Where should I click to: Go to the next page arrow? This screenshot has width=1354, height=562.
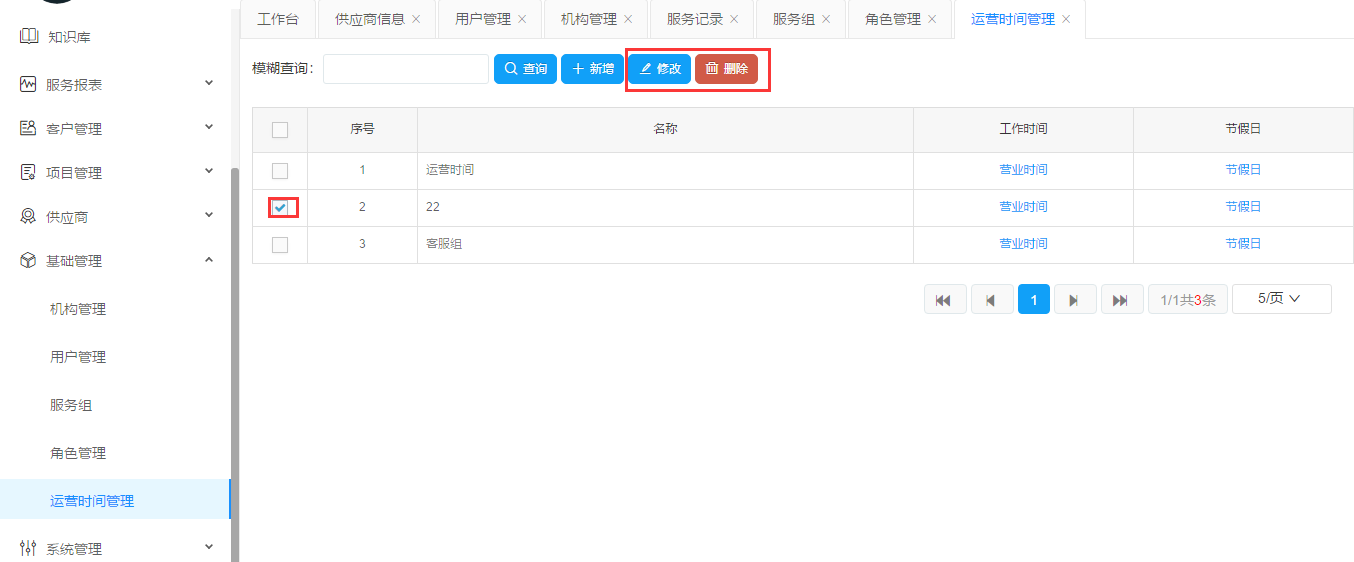tap(1074, 299)
